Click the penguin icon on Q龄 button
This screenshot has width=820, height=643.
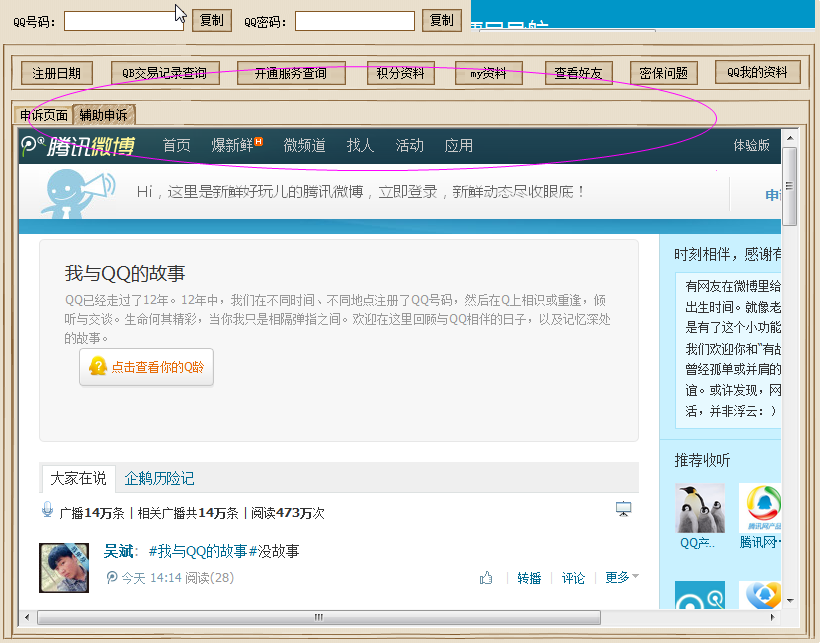pos(98,366)
